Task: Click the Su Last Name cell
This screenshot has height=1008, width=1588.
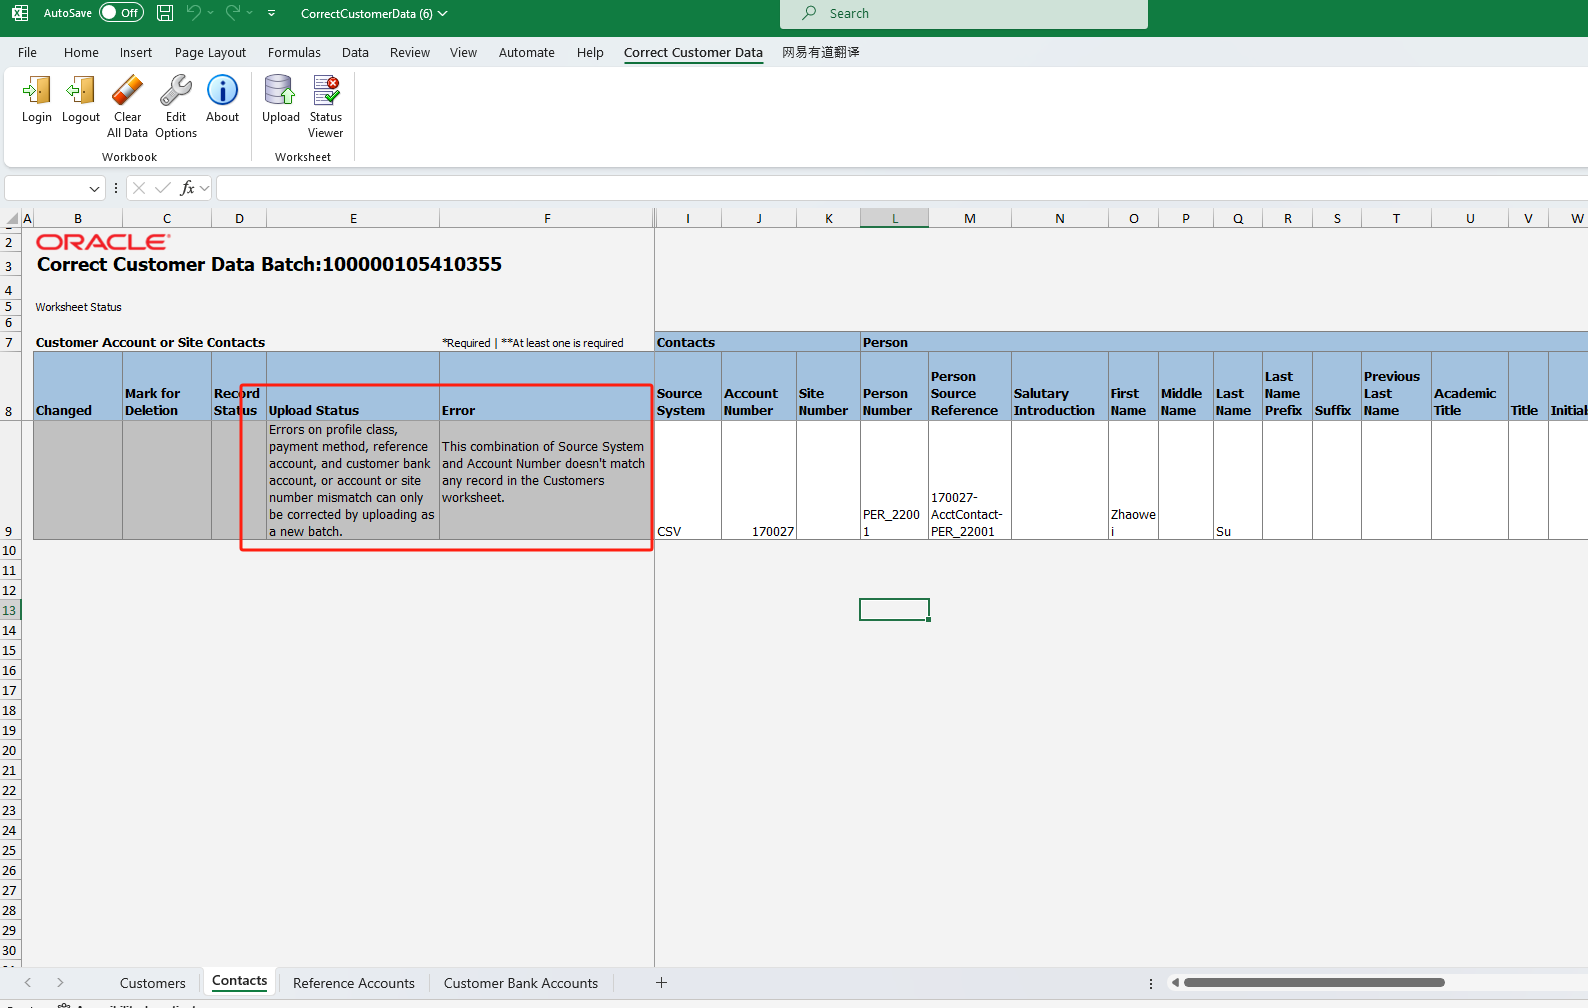Action: pos(1238,480)
